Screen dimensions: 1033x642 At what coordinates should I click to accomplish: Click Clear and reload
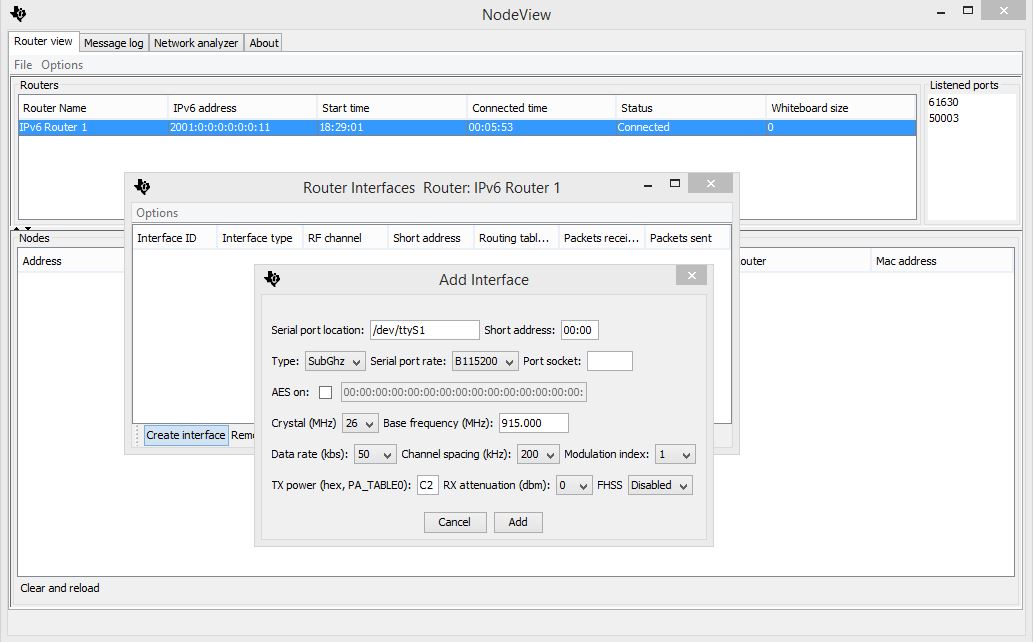(60, 588)
